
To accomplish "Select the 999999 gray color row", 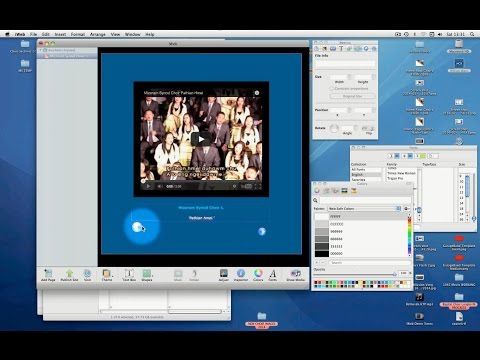I will (361, 231).
